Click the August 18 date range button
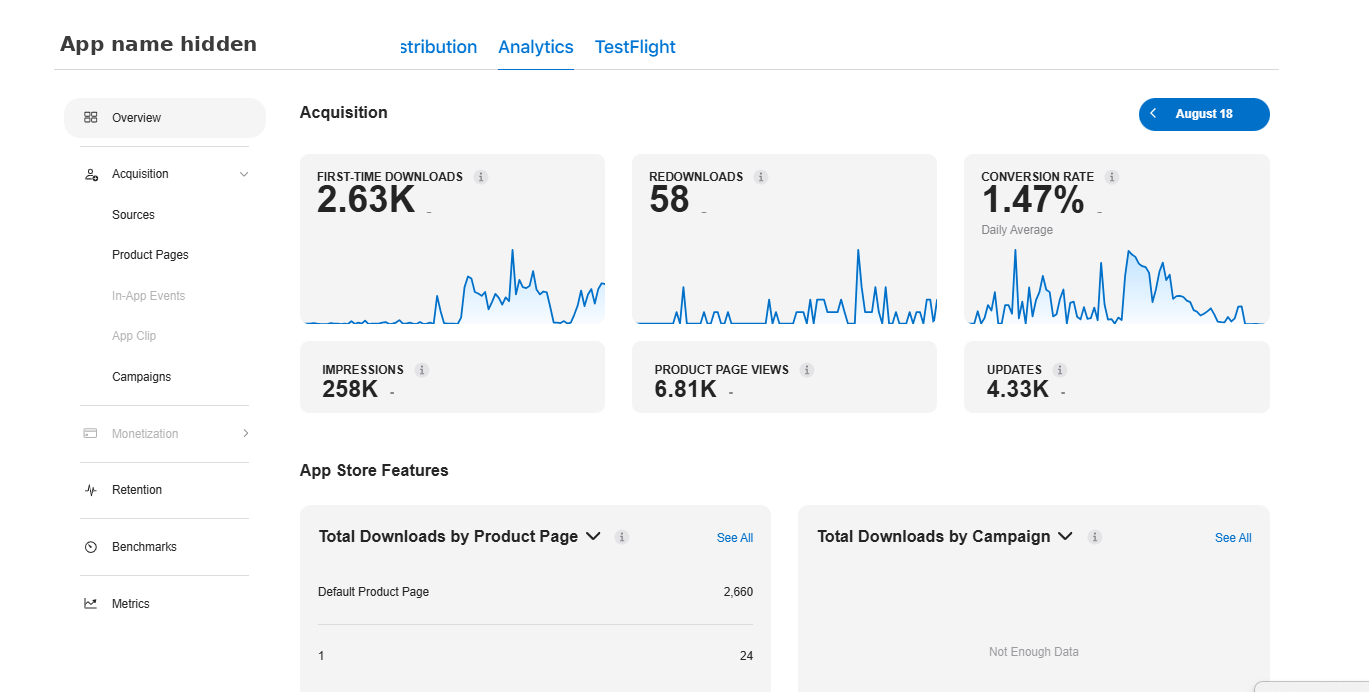This screenshot has width=1369, height=692. 1204,114
